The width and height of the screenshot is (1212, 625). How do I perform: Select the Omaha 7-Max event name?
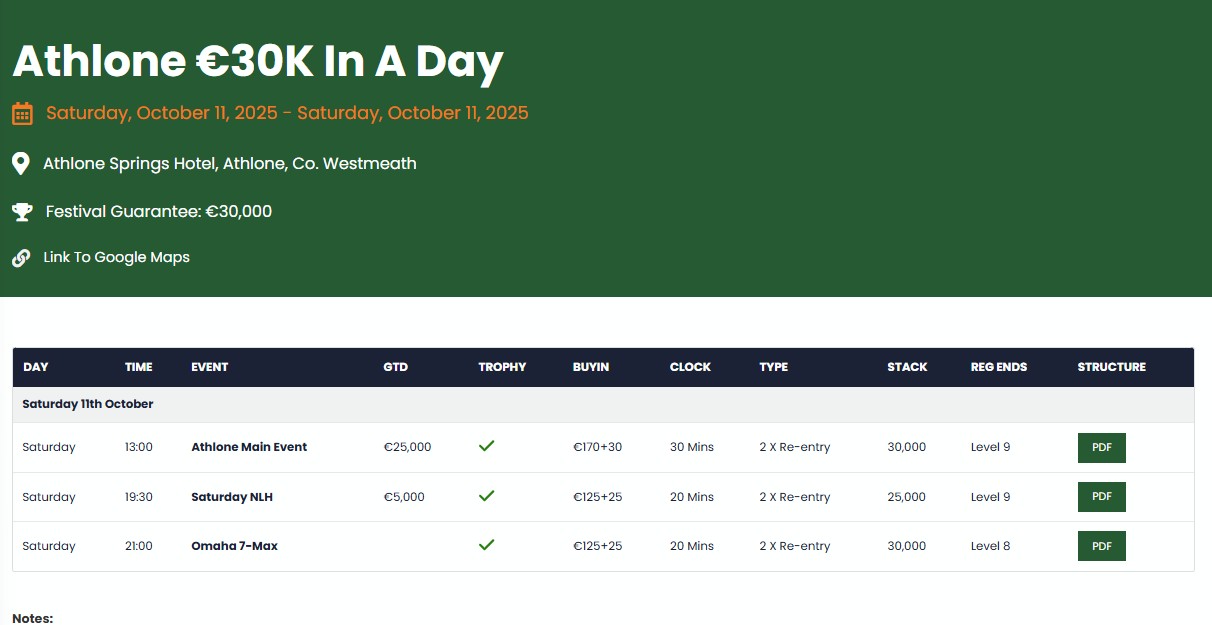point(234,546)
